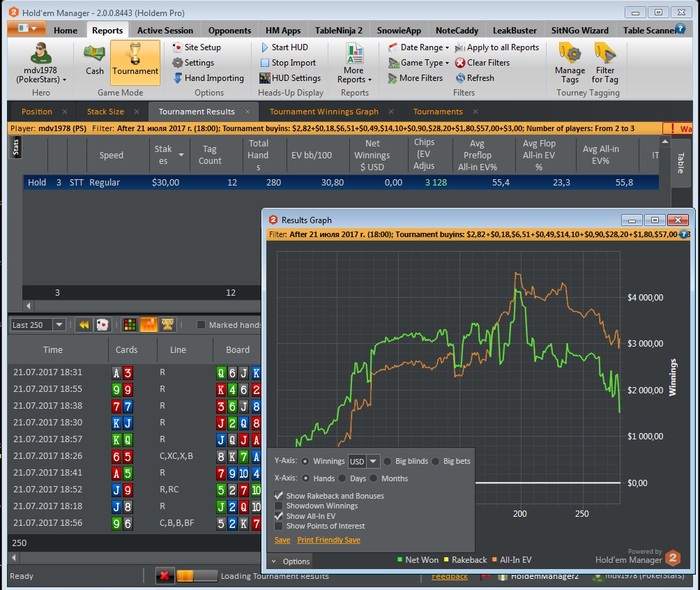Open Hand Importing options
The image size is (700, 590).
click(208, 78)
